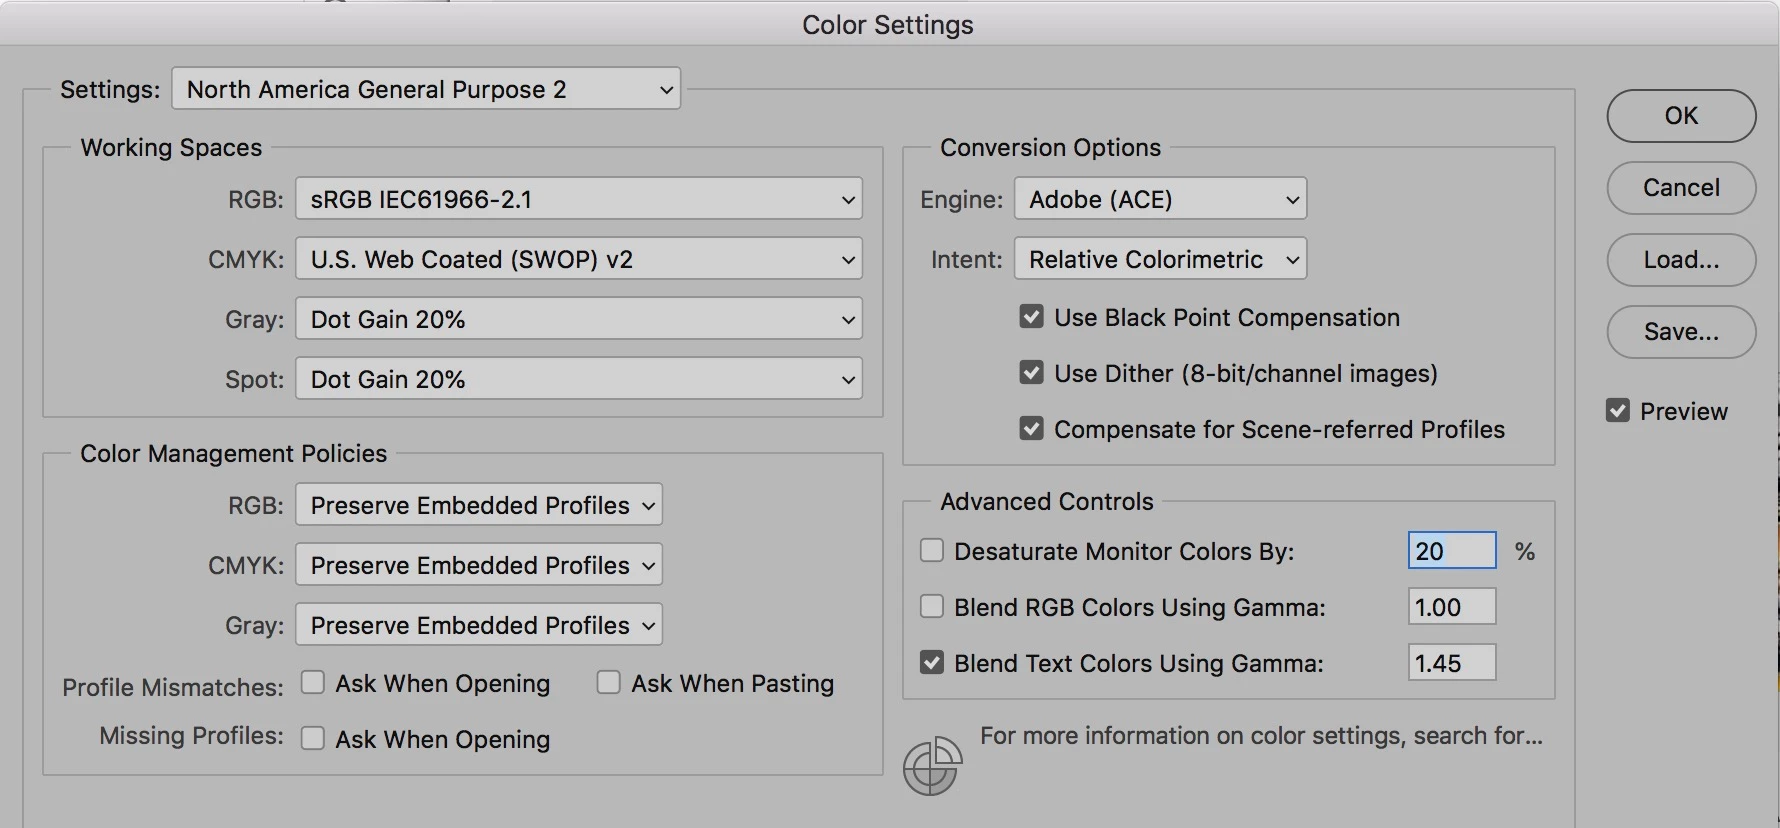This screenshot has height=828, width=1780.
Task: Click the Blend RGB gamma value field
Action: (x=1451, y=607)
